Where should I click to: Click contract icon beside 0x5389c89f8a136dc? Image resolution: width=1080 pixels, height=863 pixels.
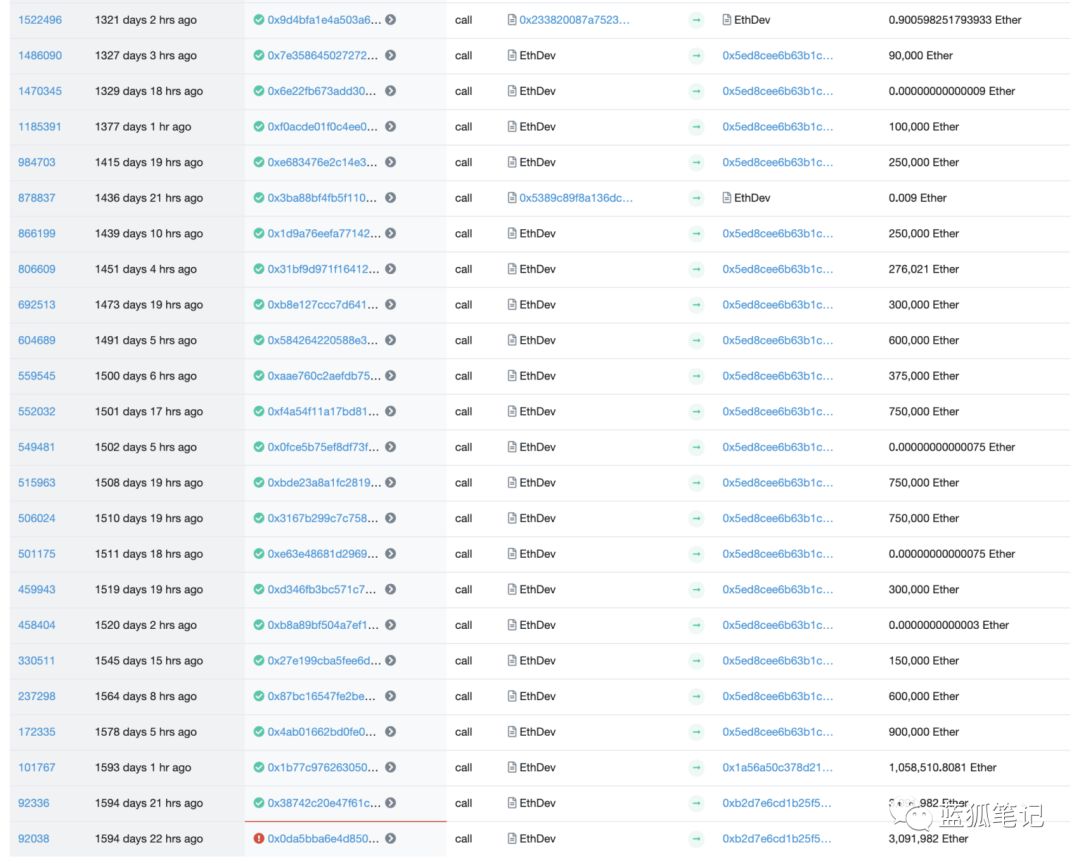click(512, 198)
